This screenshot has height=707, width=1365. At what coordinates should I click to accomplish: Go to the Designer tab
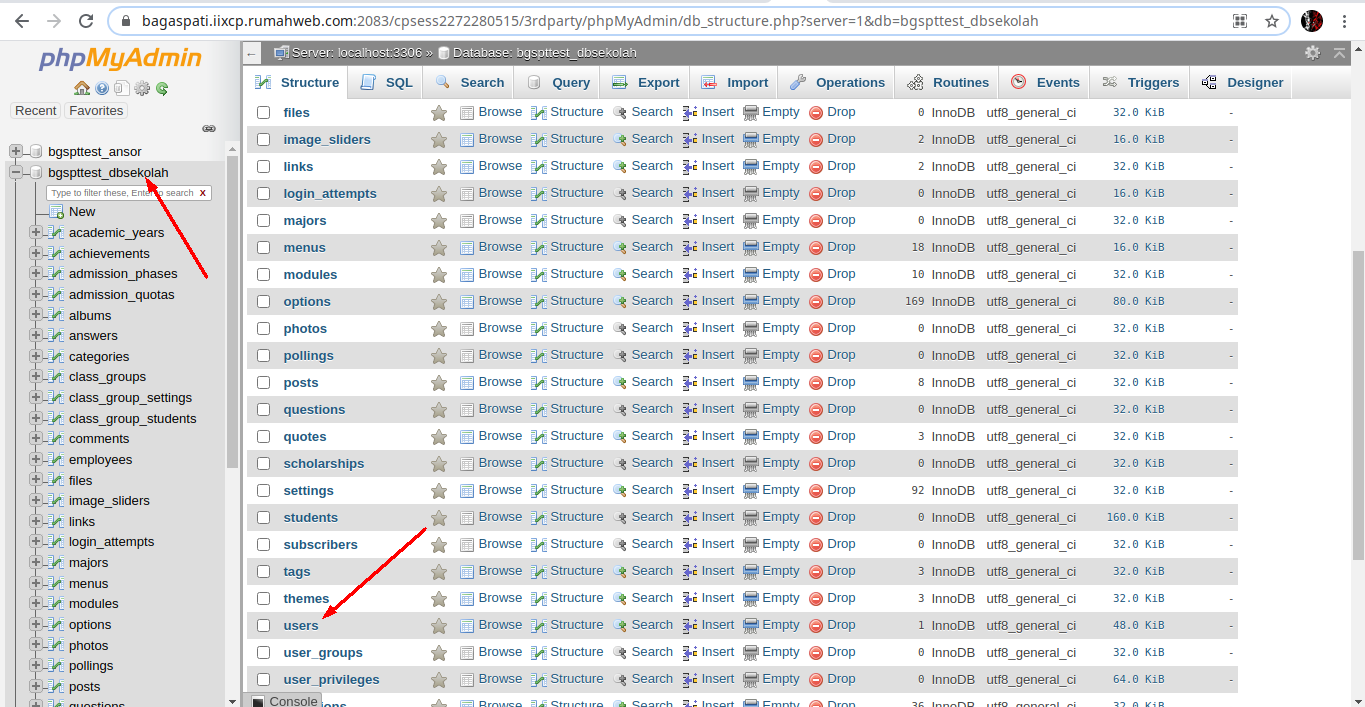coord(1242,83)
